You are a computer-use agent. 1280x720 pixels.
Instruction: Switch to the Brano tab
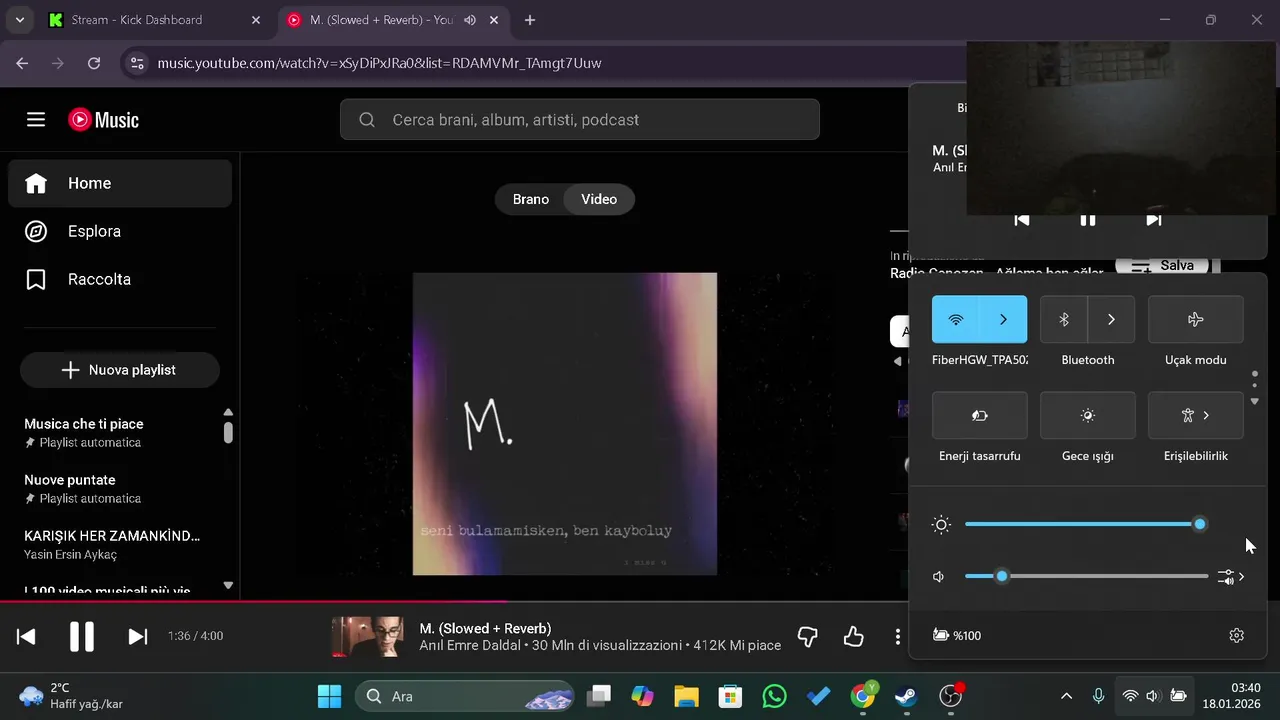[x=530, y=199]
